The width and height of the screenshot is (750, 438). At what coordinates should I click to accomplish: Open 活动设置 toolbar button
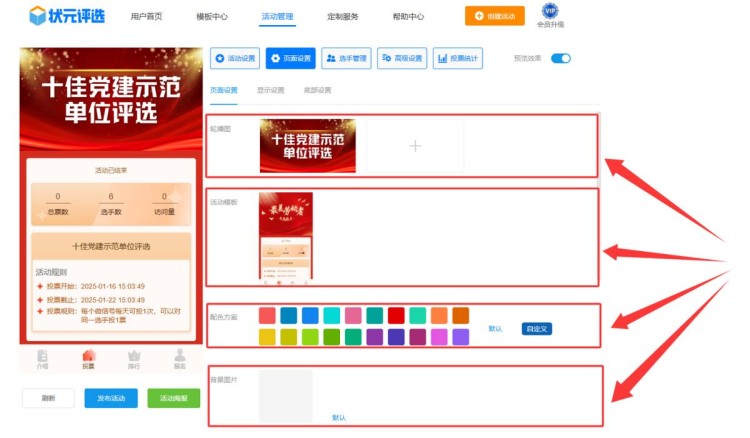click(236, 58)
